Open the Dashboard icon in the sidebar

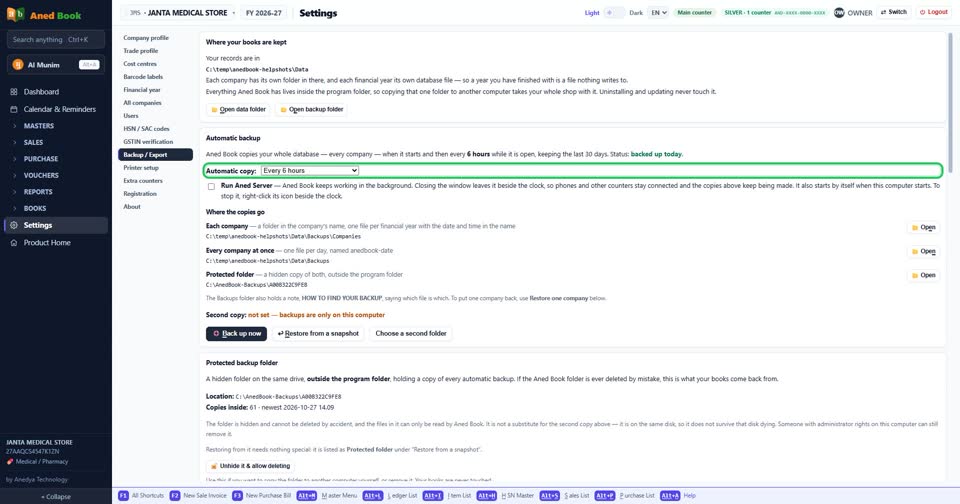pyautogui.click(x=13, y=92)
